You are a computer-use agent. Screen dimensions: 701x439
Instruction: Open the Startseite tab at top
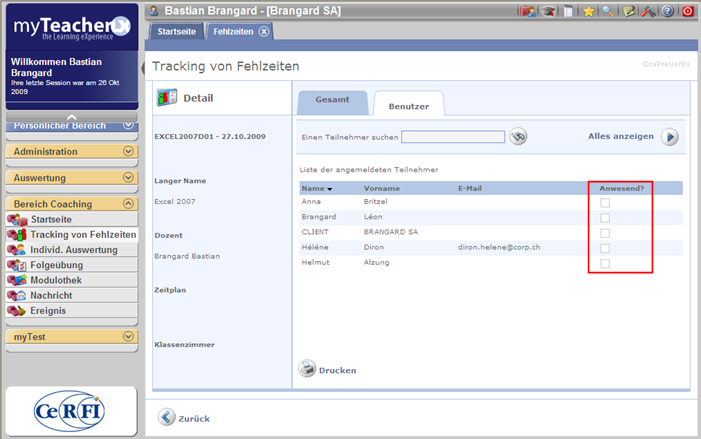click(x=177, y=31)
